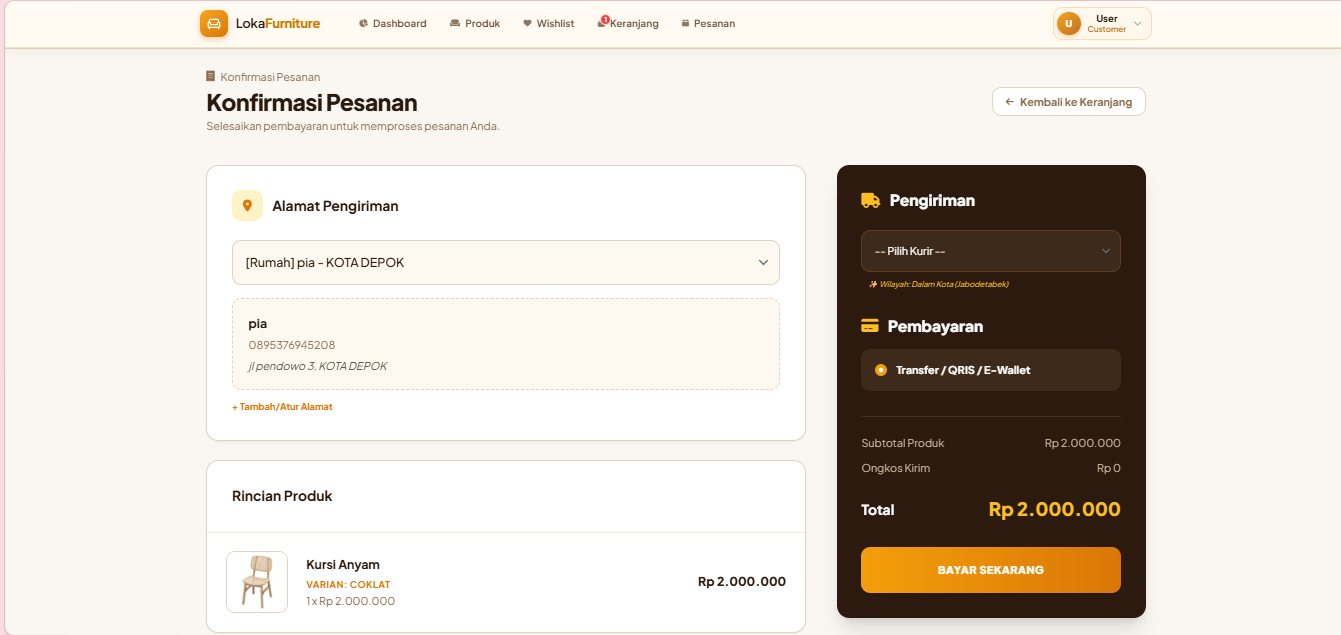The height and width of the screenshot is (635, 1341).
Task: Open the Keranjang cart page
Action: pyautogui.click(x=628, y=23)
